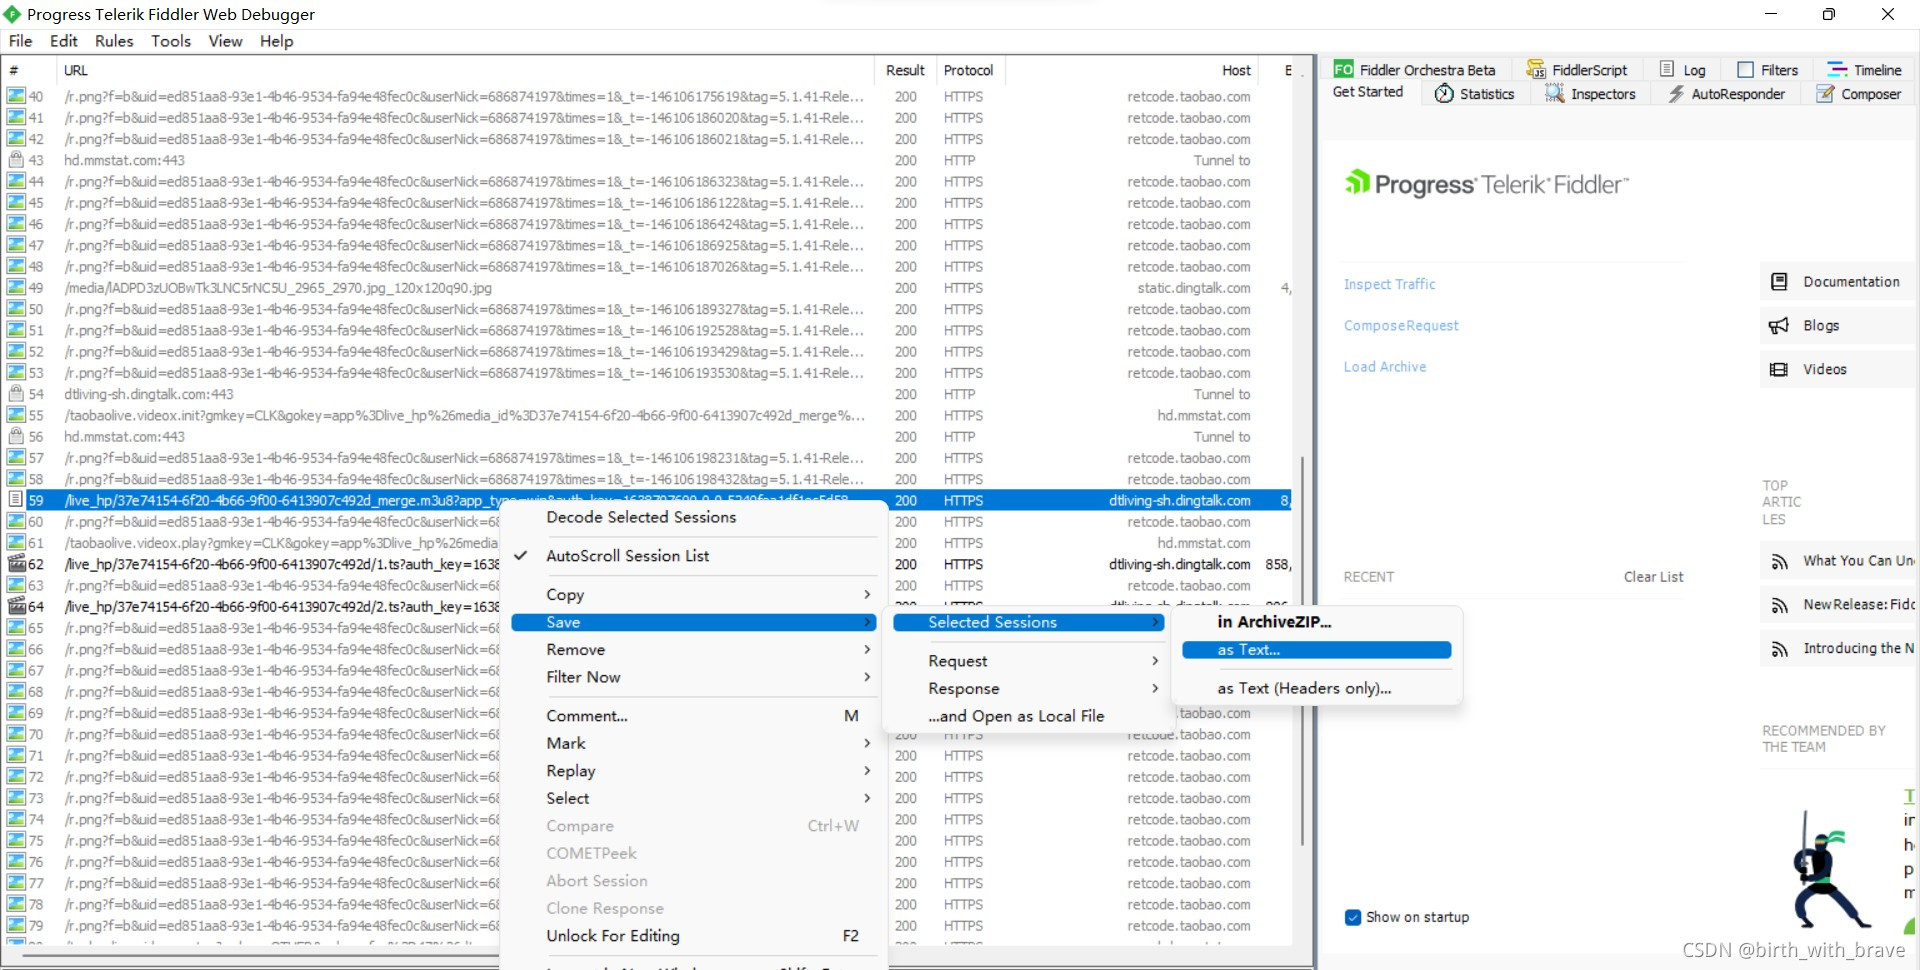Click the video icon of session 62
1920x970 pixels.
pyautogui.click(x=16, y=564)
